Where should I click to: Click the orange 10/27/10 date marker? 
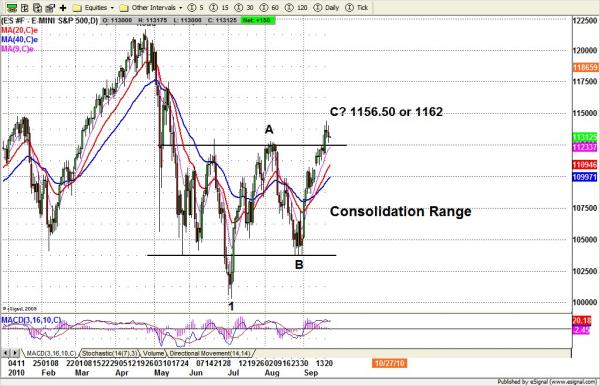[390, 363]
